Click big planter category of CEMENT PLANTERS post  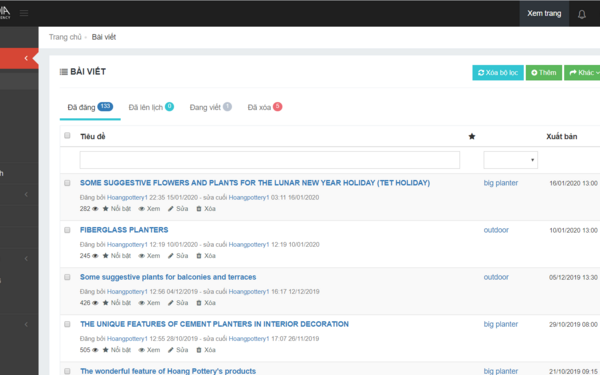pyautogui.click(x=501, y=324)
